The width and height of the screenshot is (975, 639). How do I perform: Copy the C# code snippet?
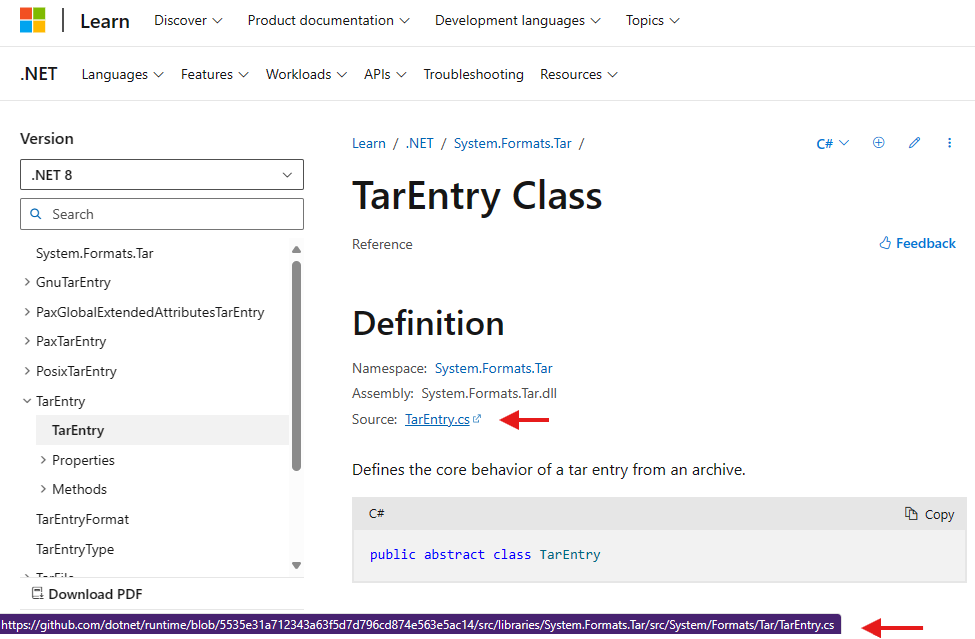click(929, 514)
